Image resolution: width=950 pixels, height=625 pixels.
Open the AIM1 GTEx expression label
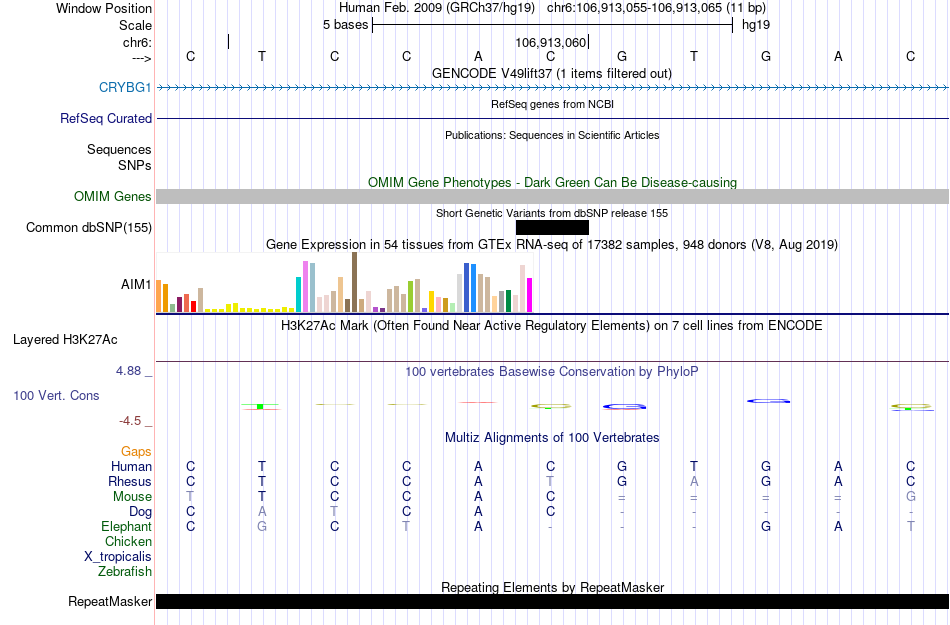[136, 284]
